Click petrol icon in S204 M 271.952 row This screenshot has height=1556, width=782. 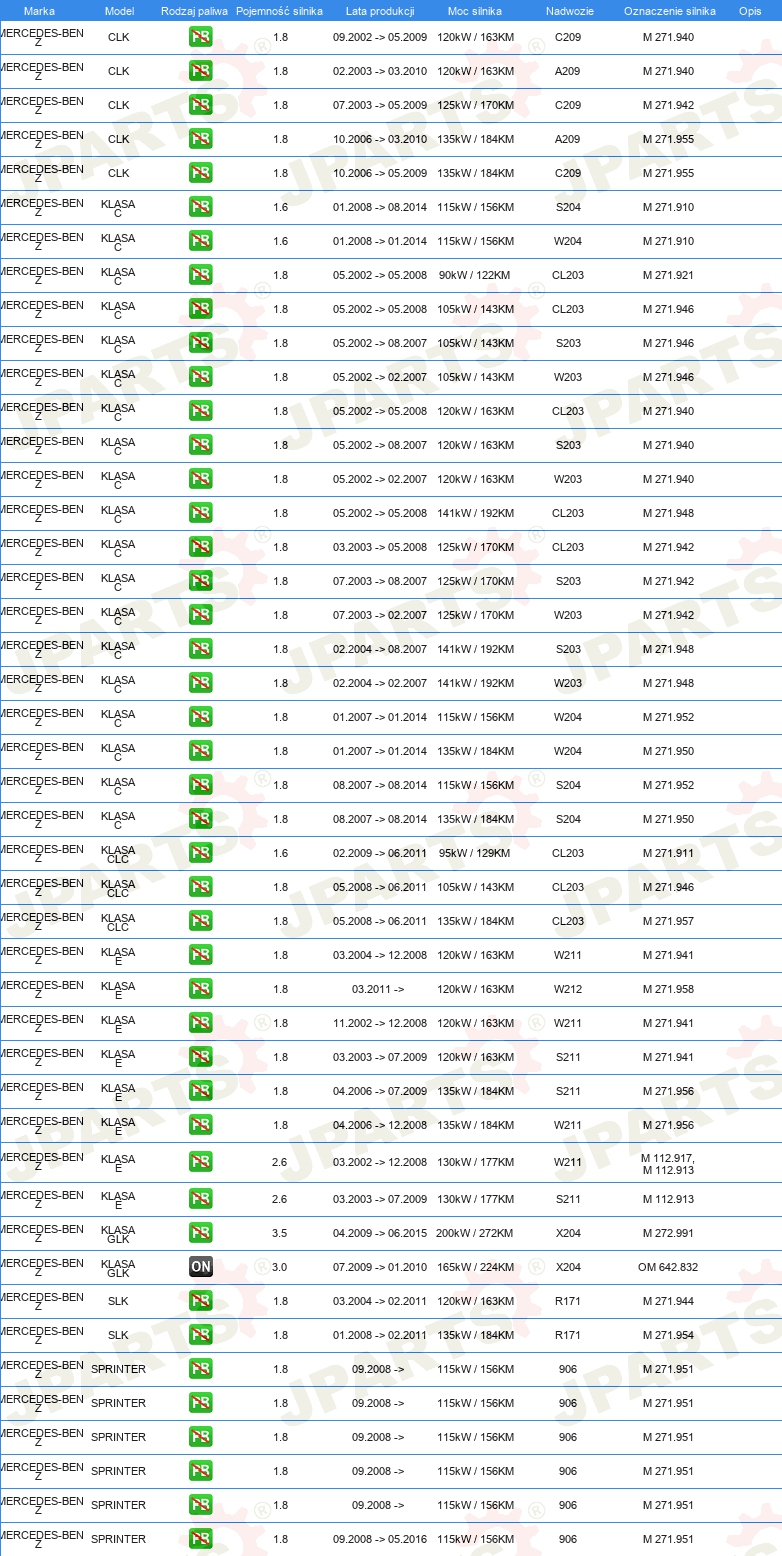coord(200,785)
